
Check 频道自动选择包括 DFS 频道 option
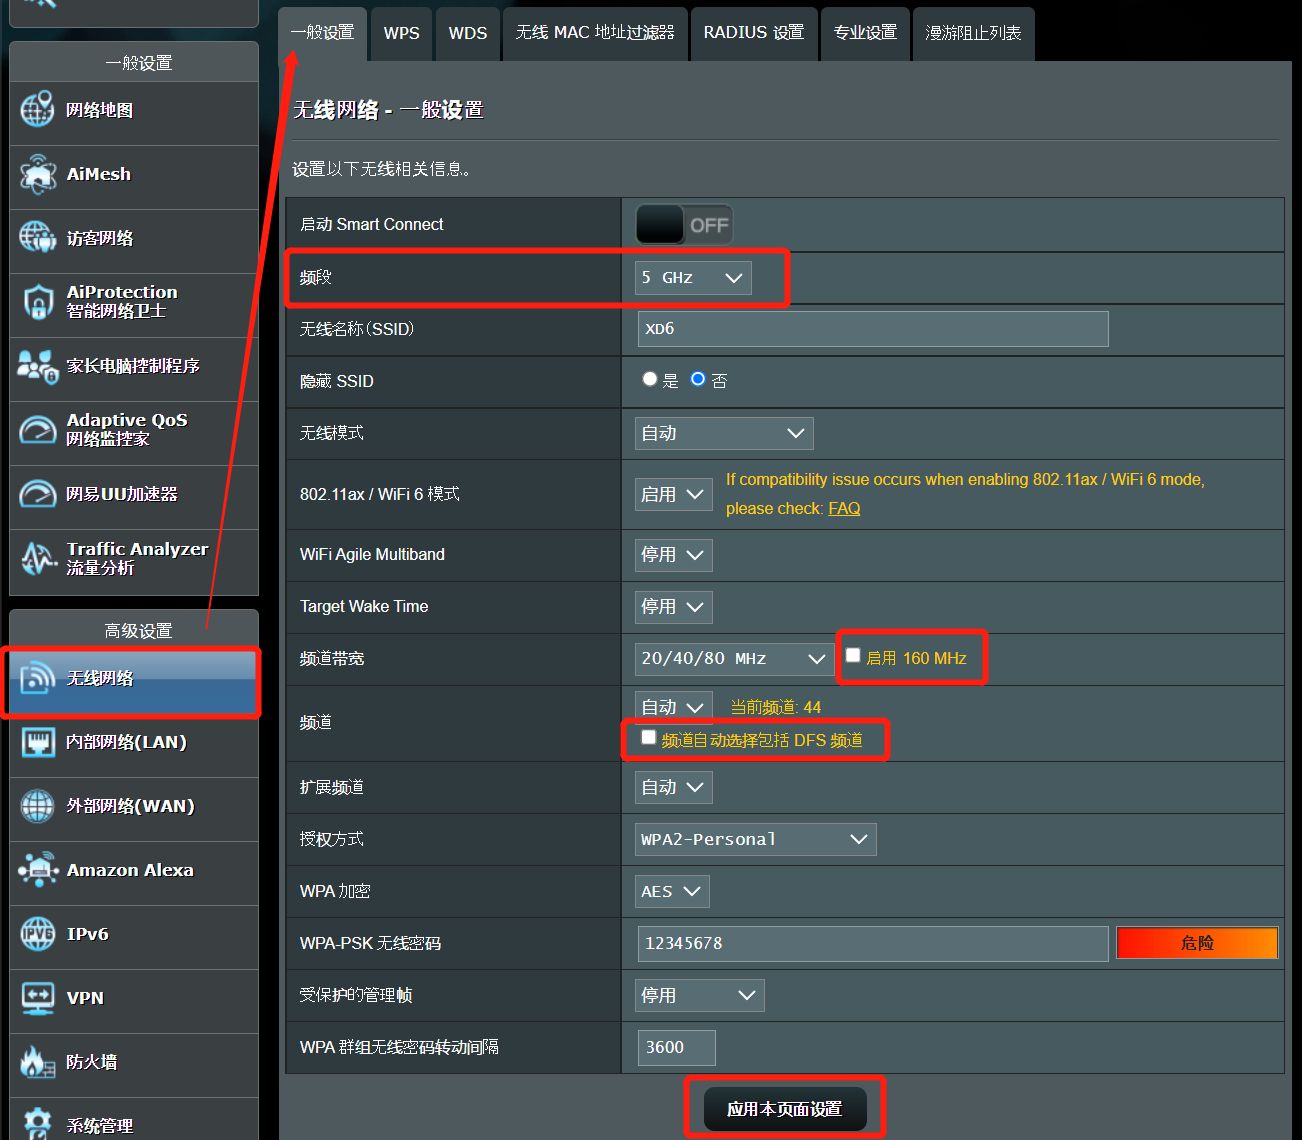click(x=649, y=738)
